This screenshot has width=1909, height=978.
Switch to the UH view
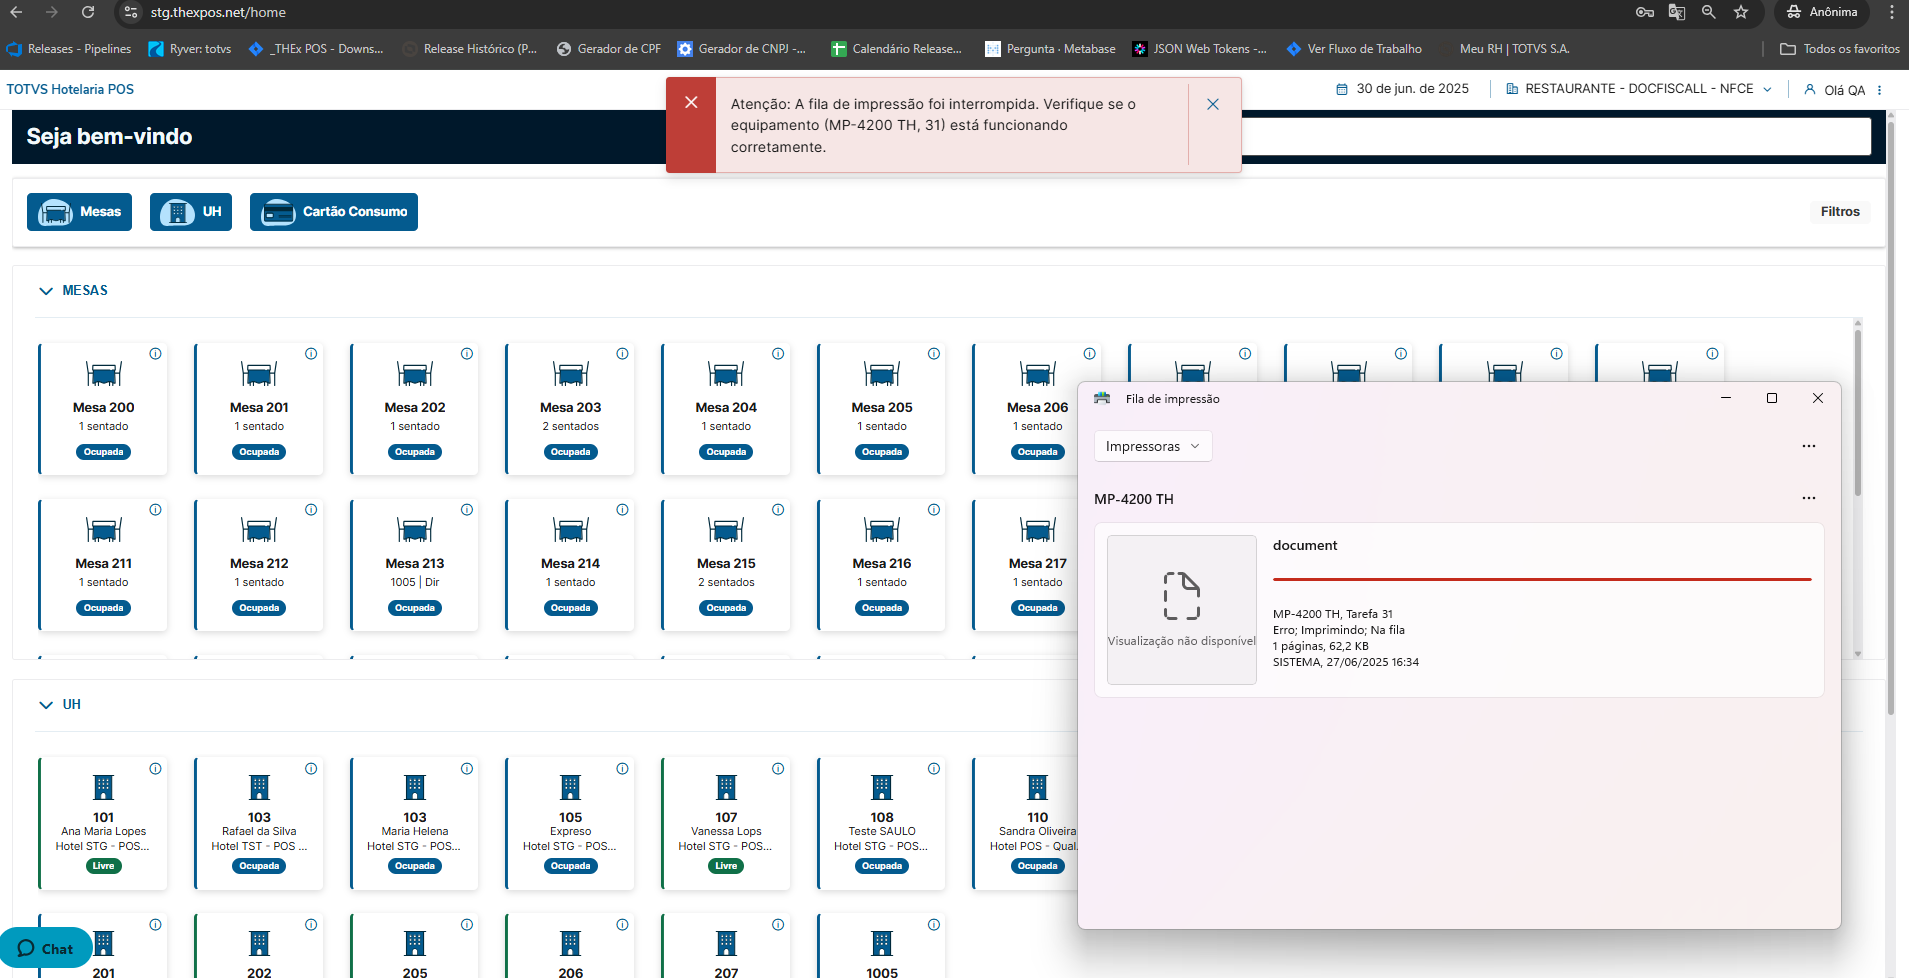click(191, 212)
